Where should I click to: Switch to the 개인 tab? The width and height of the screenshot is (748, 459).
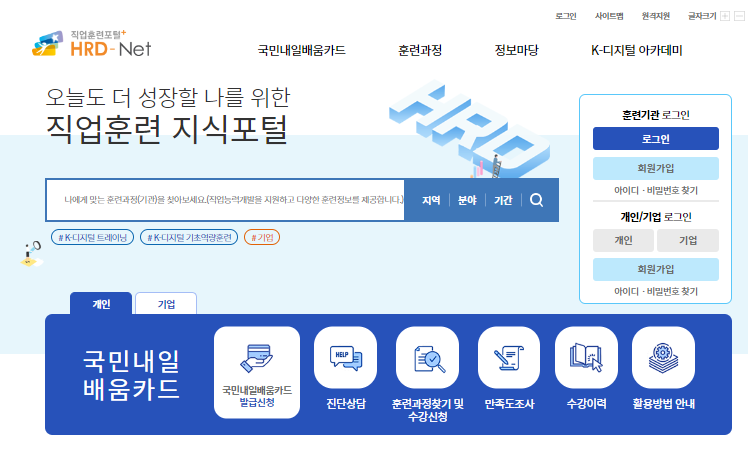tap(101, 303)
